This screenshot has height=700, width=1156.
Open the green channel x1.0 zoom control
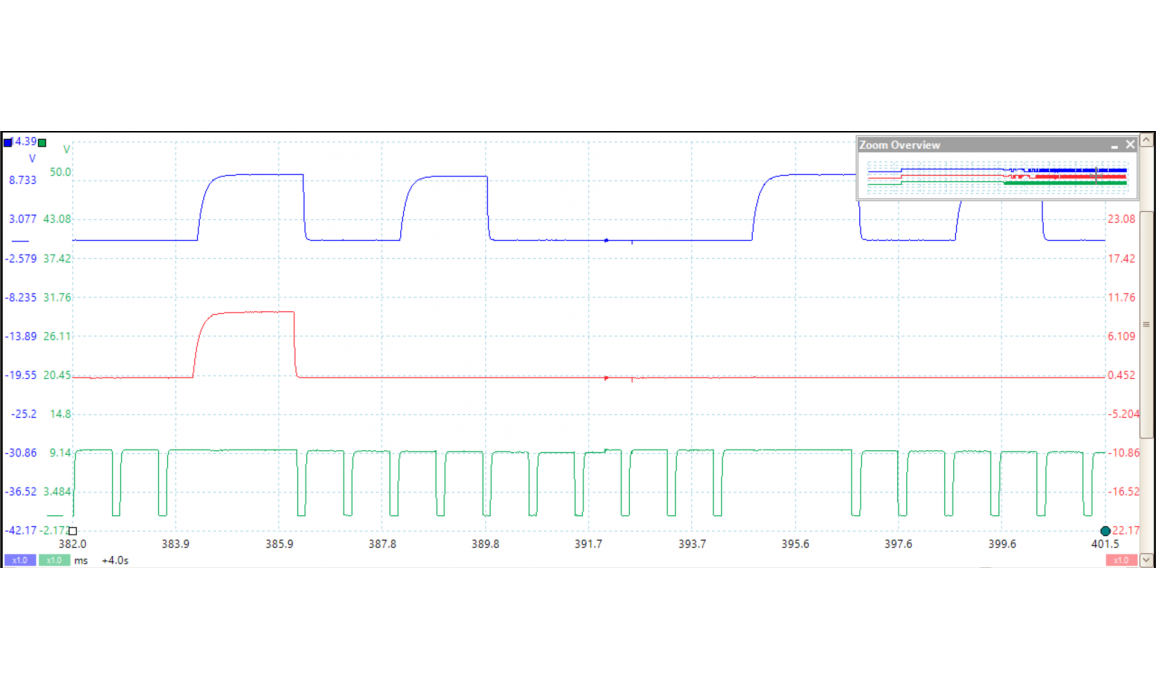pyautogui.click(x=54, y=561)
